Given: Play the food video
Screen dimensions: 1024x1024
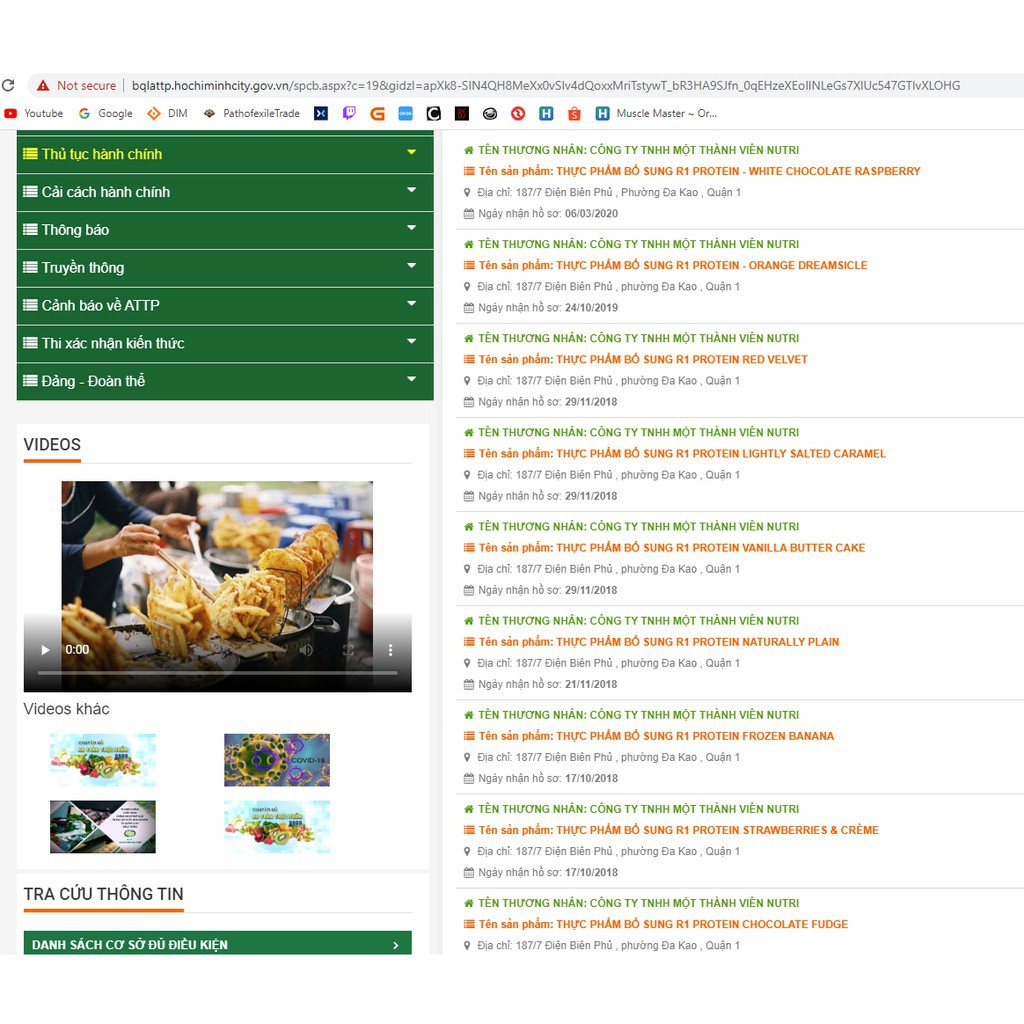Looking at the screenshot, I should point(45,650).
